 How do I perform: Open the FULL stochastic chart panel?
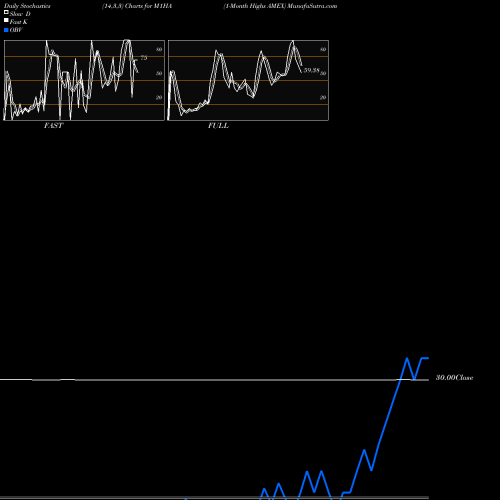(248, 80)
